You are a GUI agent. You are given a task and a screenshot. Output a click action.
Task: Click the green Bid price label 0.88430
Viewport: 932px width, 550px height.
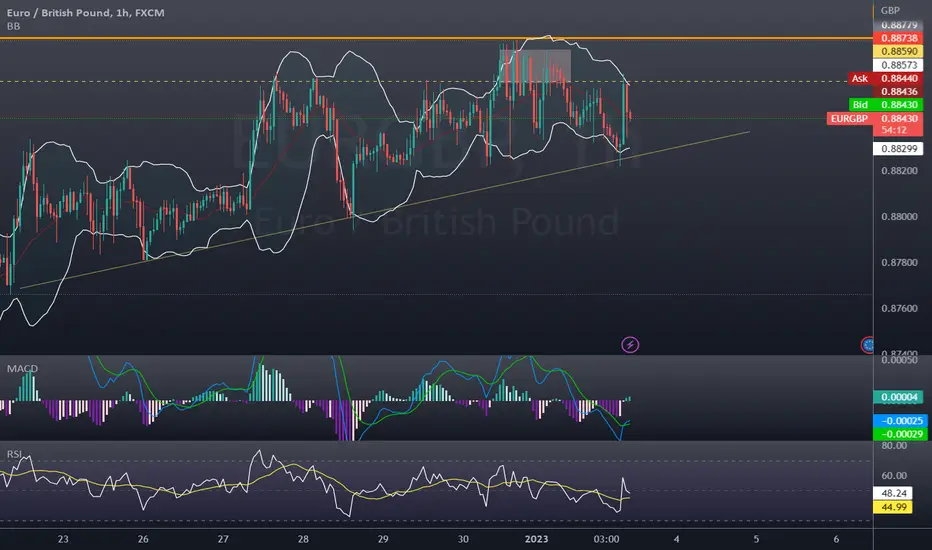pos(886,105)
